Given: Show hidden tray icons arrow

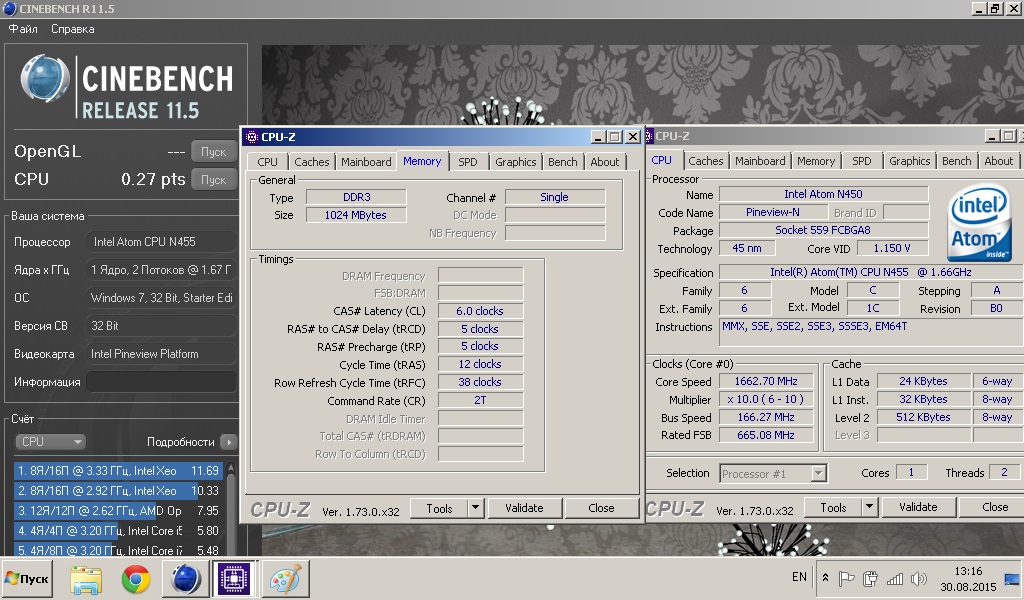Looking at the screenshot, I should pos(825,578).
